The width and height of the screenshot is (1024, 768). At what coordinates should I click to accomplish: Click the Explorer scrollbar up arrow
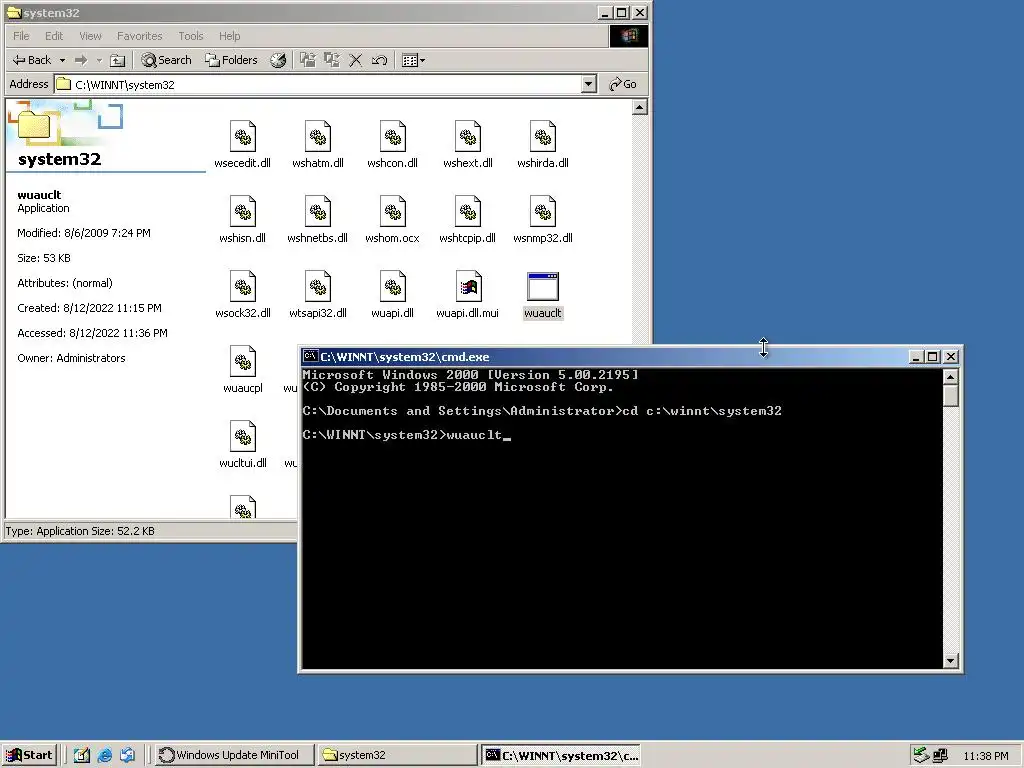pyautogui.click(x=640, y=107)
